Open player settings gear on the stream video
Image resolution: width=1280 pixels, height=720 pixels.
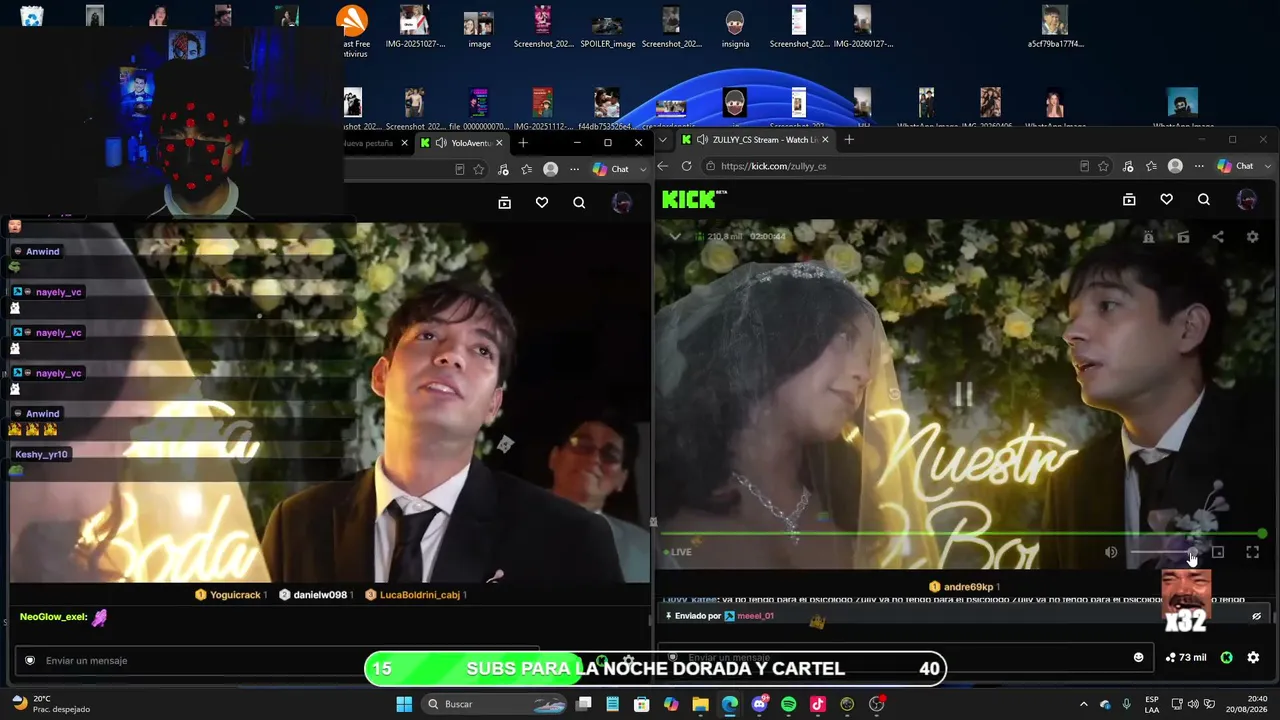pyautogui.click(x=1252, y=237)
